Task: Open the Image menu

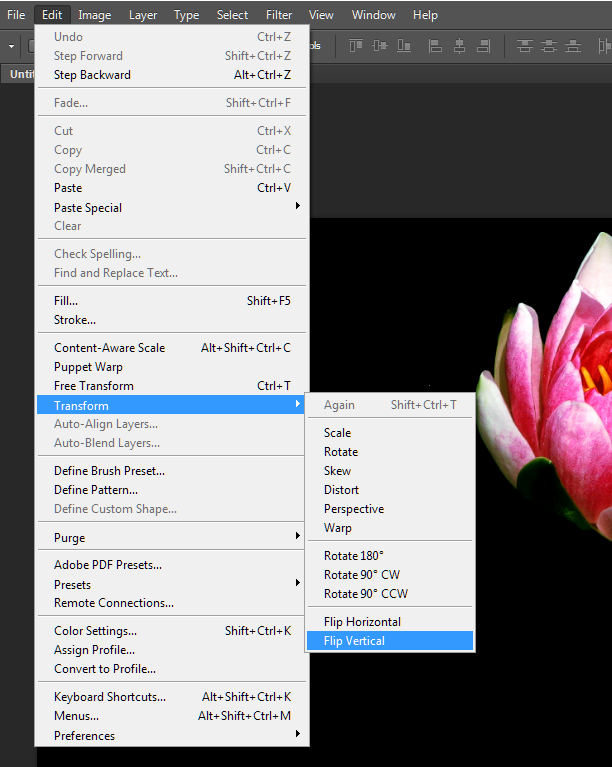Action: (94, 15)
